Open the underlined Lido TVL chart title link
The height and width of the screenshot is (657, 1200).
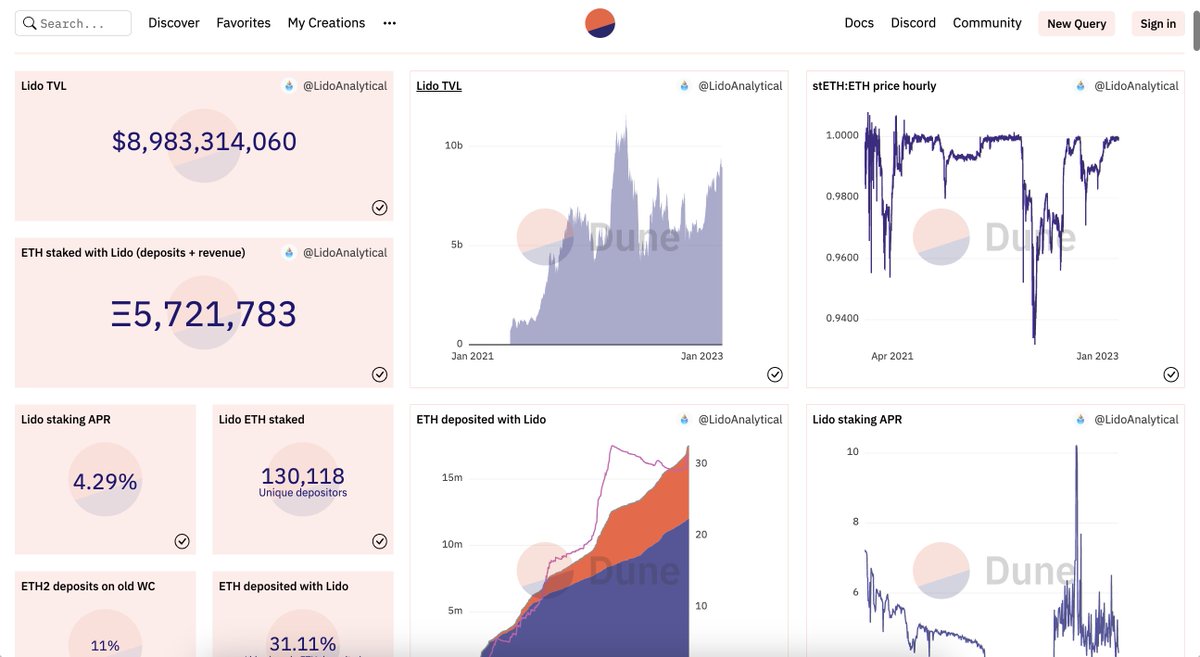(x=439, y=86)
